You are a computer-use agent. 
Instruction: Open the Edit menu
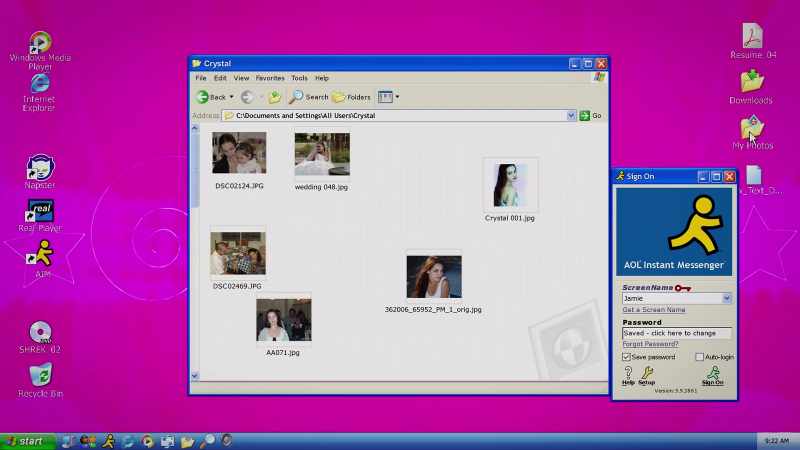[220, 78]
